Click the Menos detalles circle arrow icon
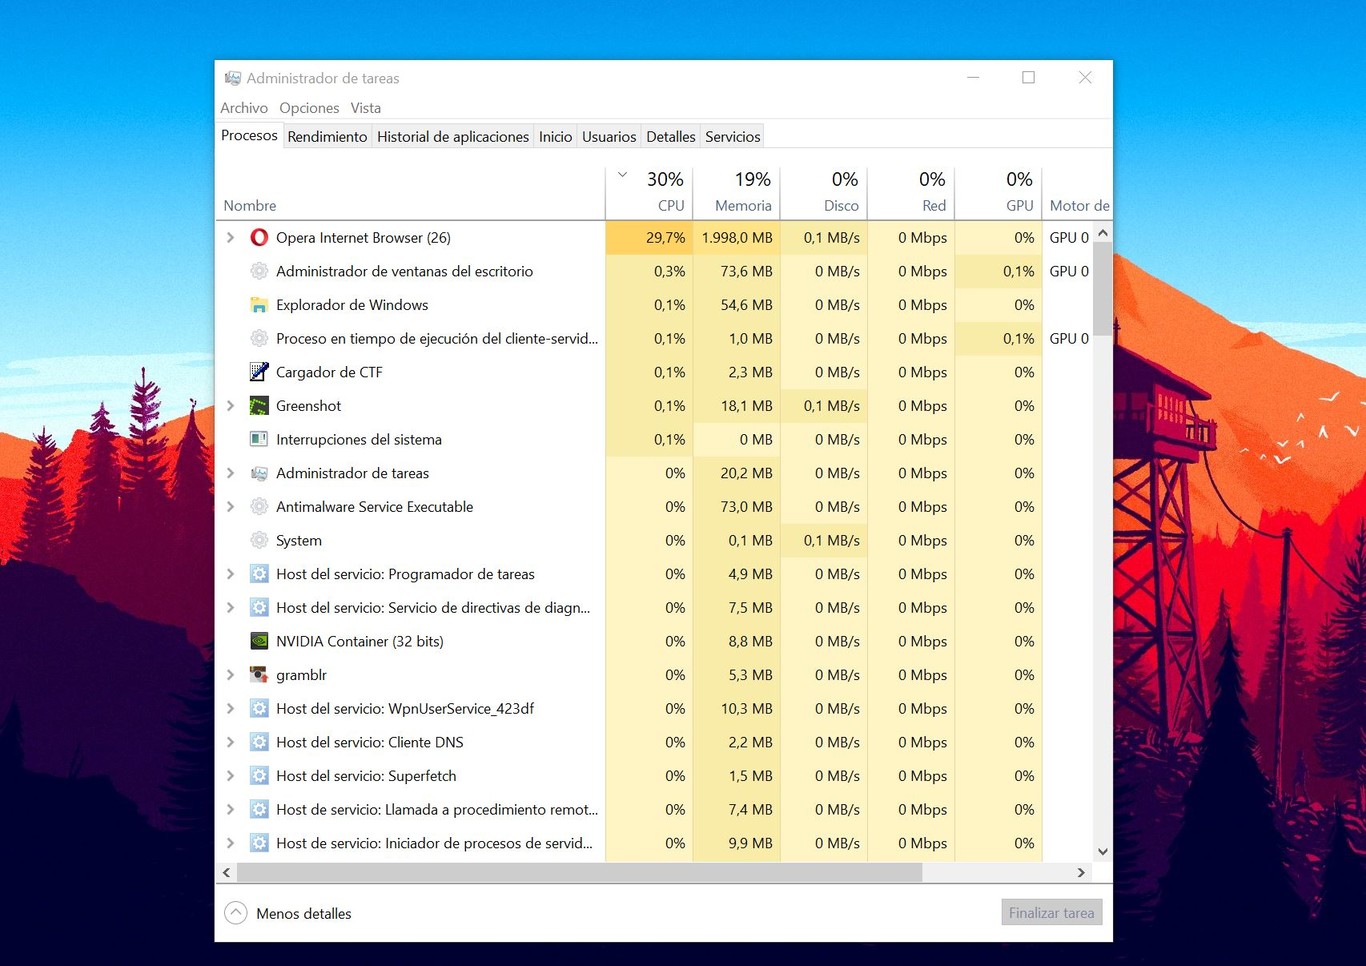1366x966 pixels. 236,913
